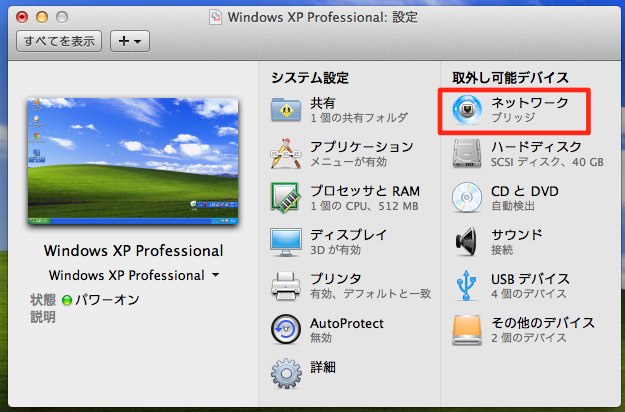Screen dimensions: 625x412
Task: Open the CD と DVD disc icon
Action: point(466,197)
